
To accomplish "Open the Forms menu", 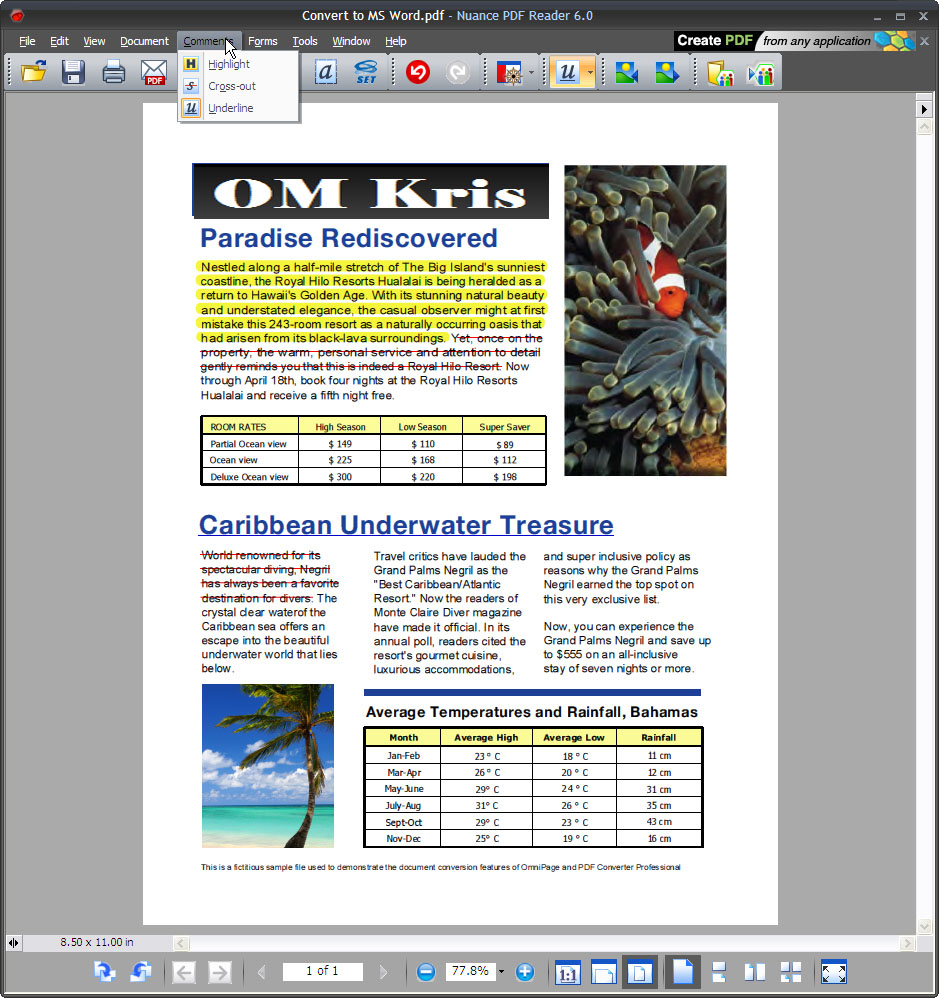I will click(262, 41).
